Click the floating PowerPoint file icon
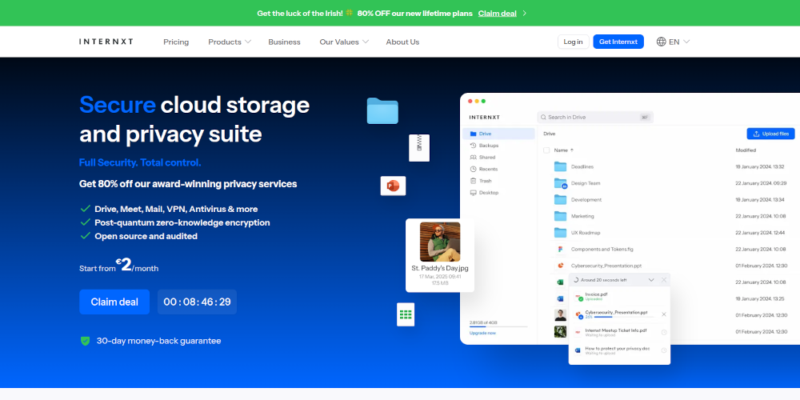Image resolution: width=800 pixels, height=400 pixels. 393,186
